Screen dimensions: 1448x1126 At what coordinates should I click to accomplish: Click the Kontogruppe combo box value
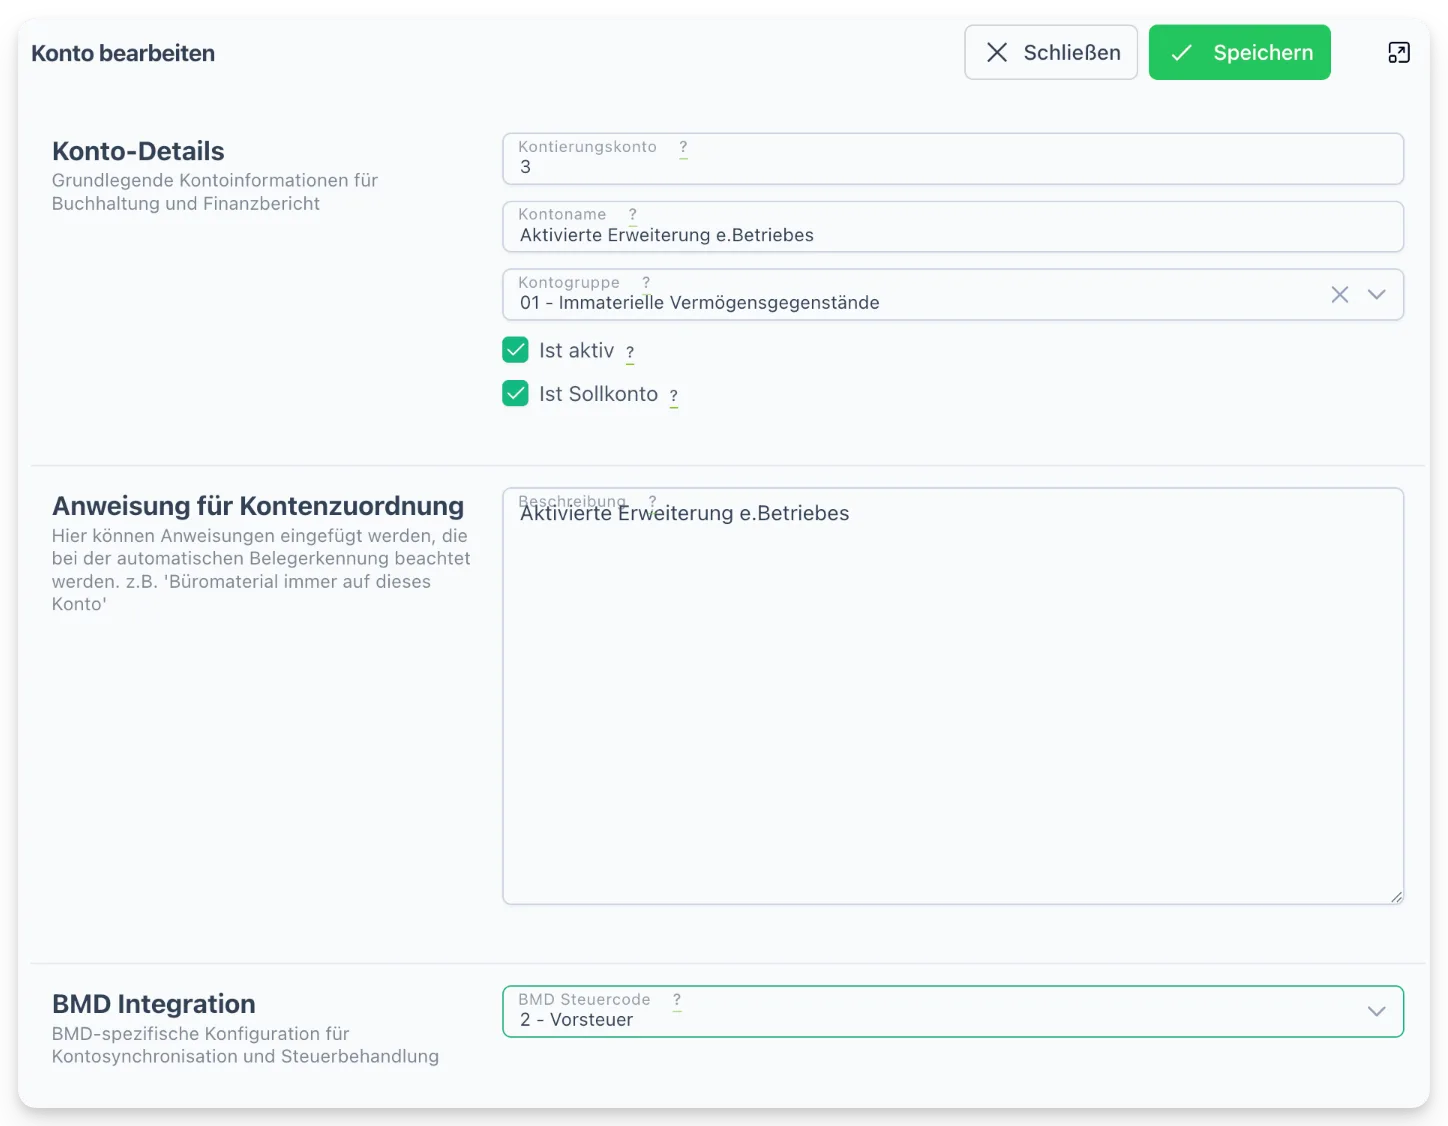point(700,303)
